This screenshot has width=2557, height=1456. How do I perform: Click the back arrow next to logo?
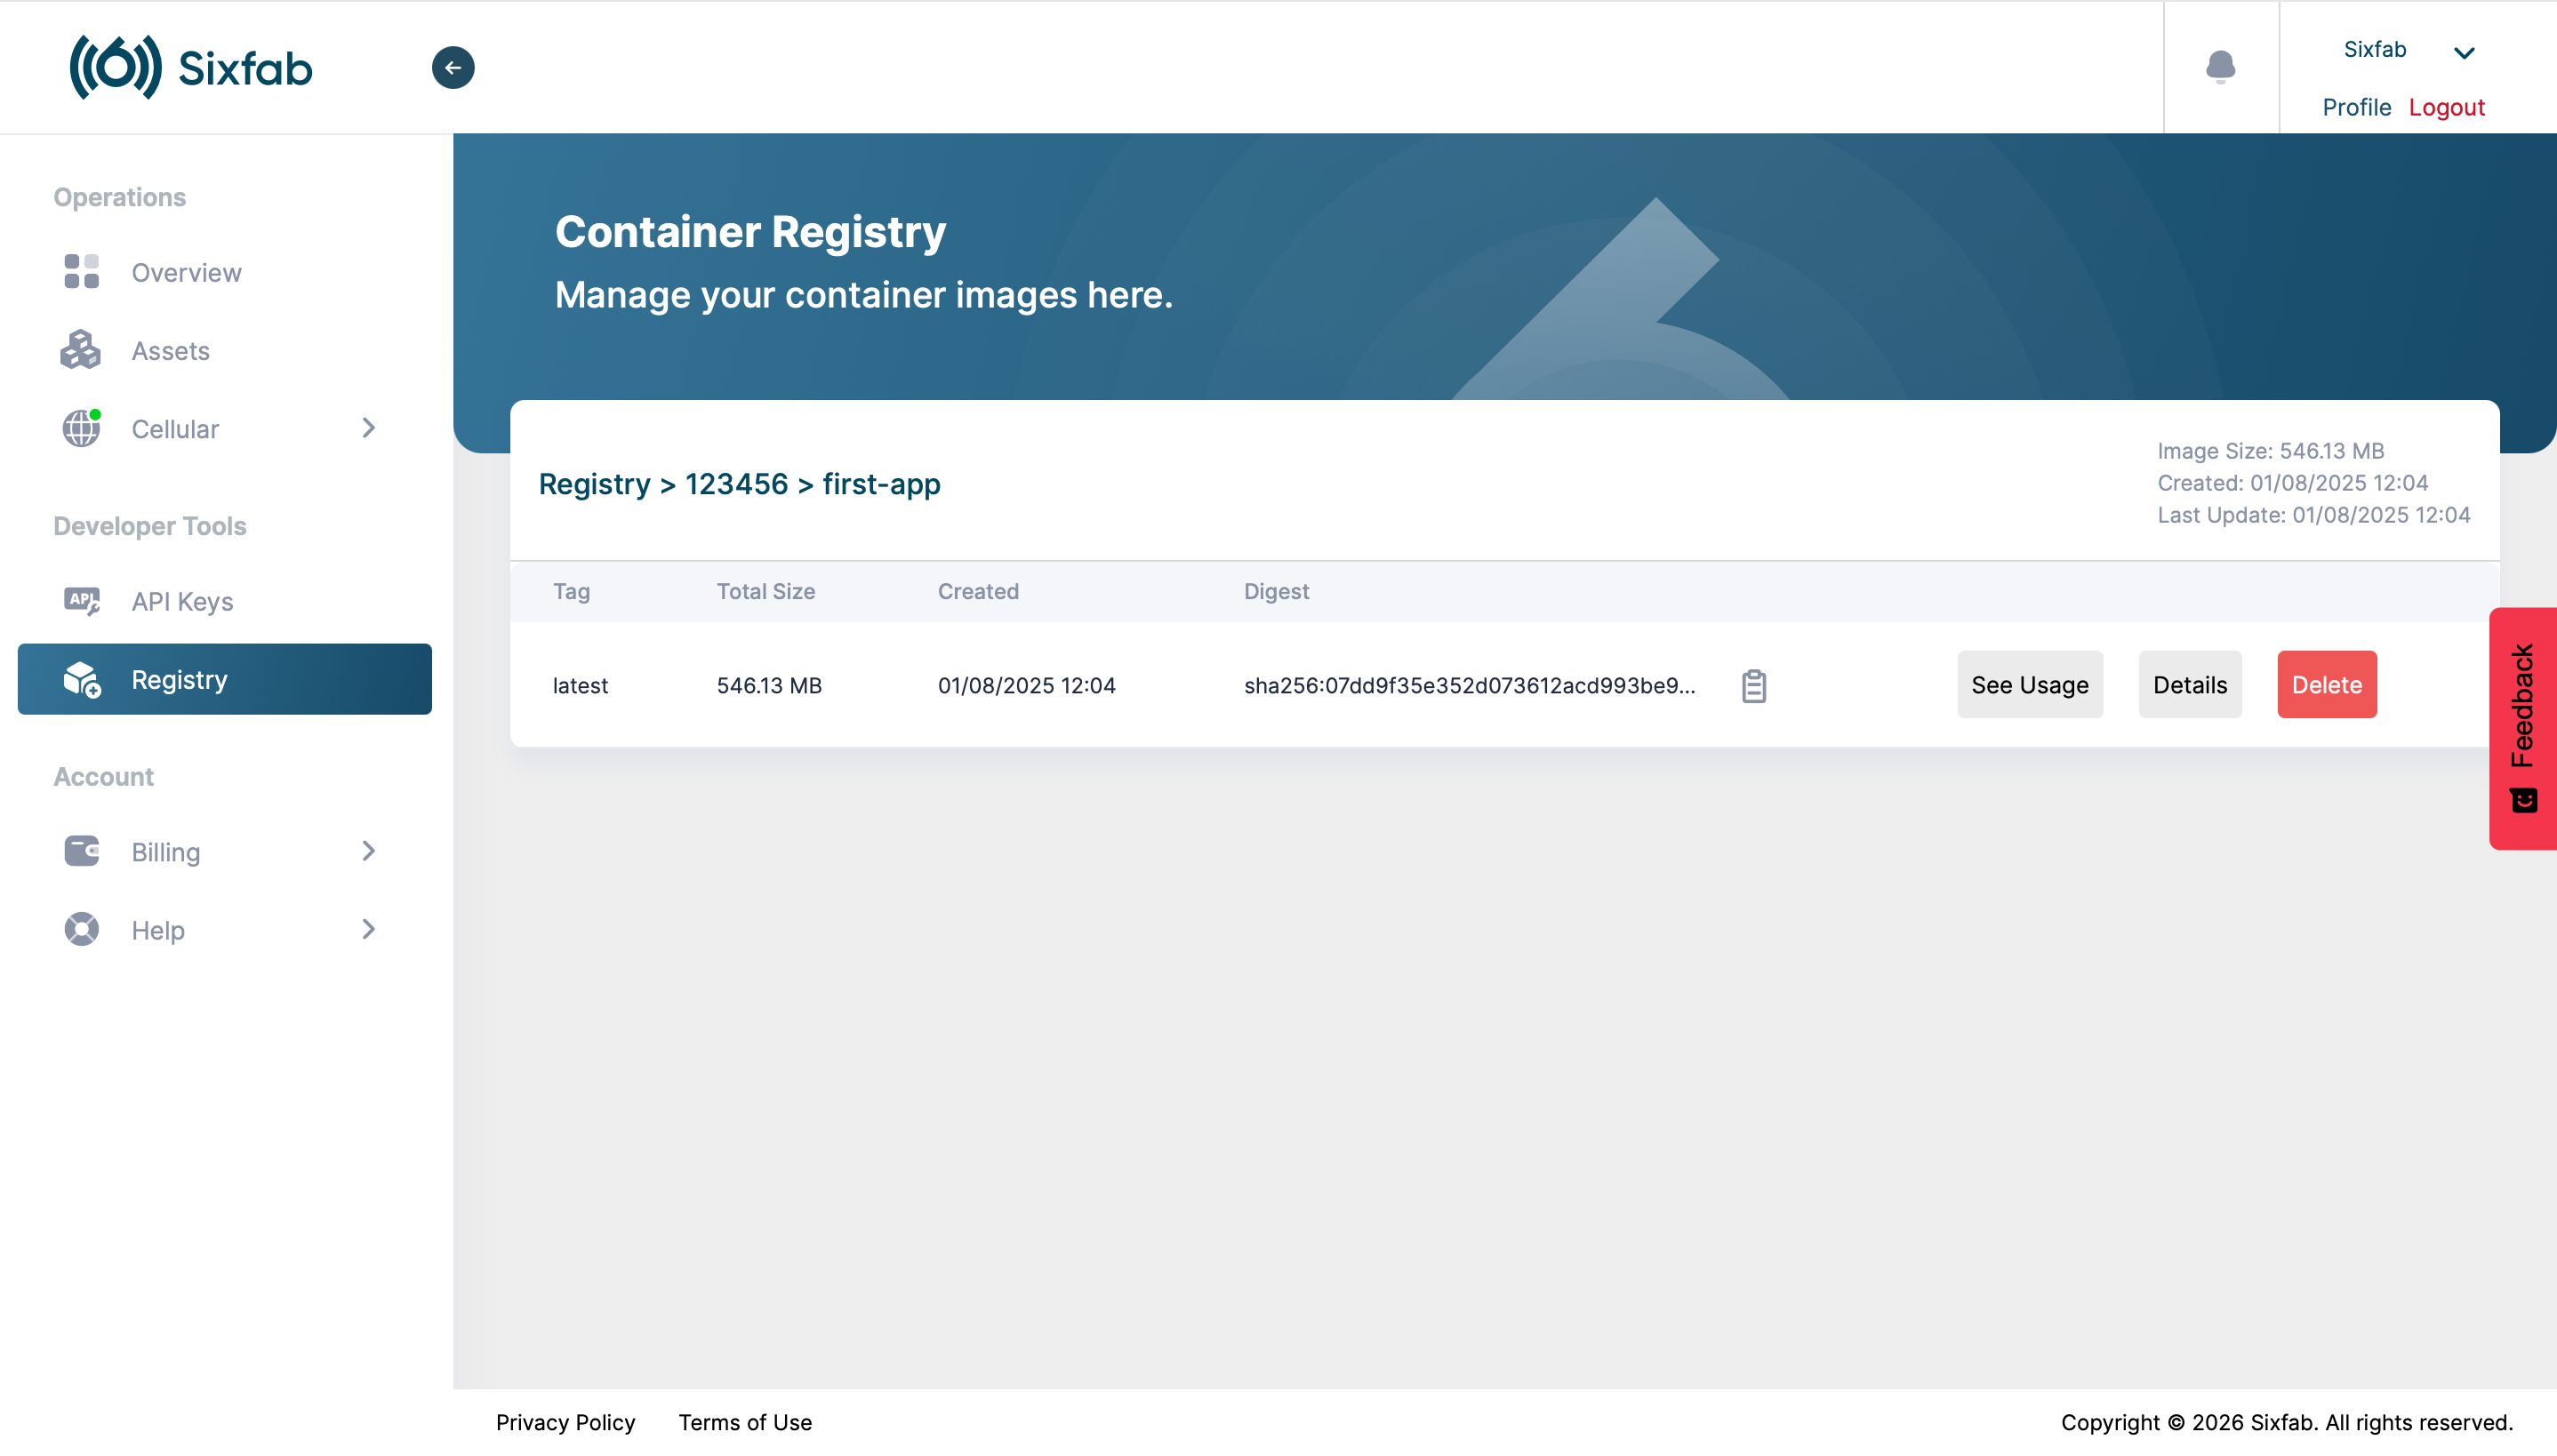(453, 67)
